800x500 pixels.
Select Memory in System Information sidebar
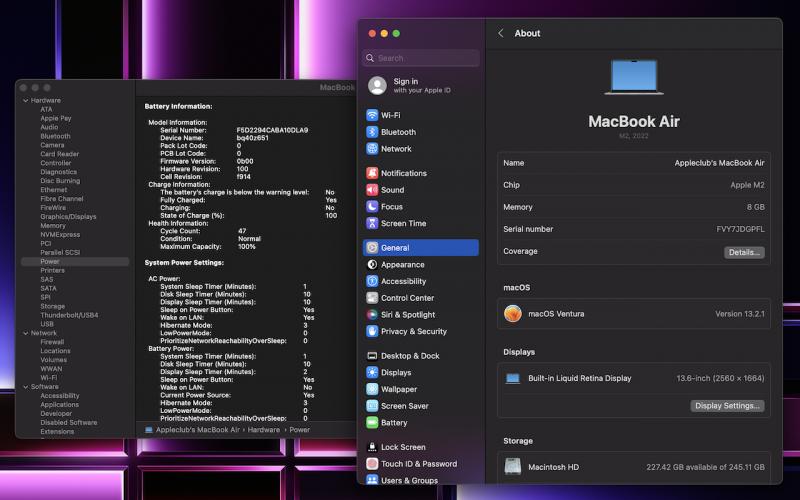(53, 226)
